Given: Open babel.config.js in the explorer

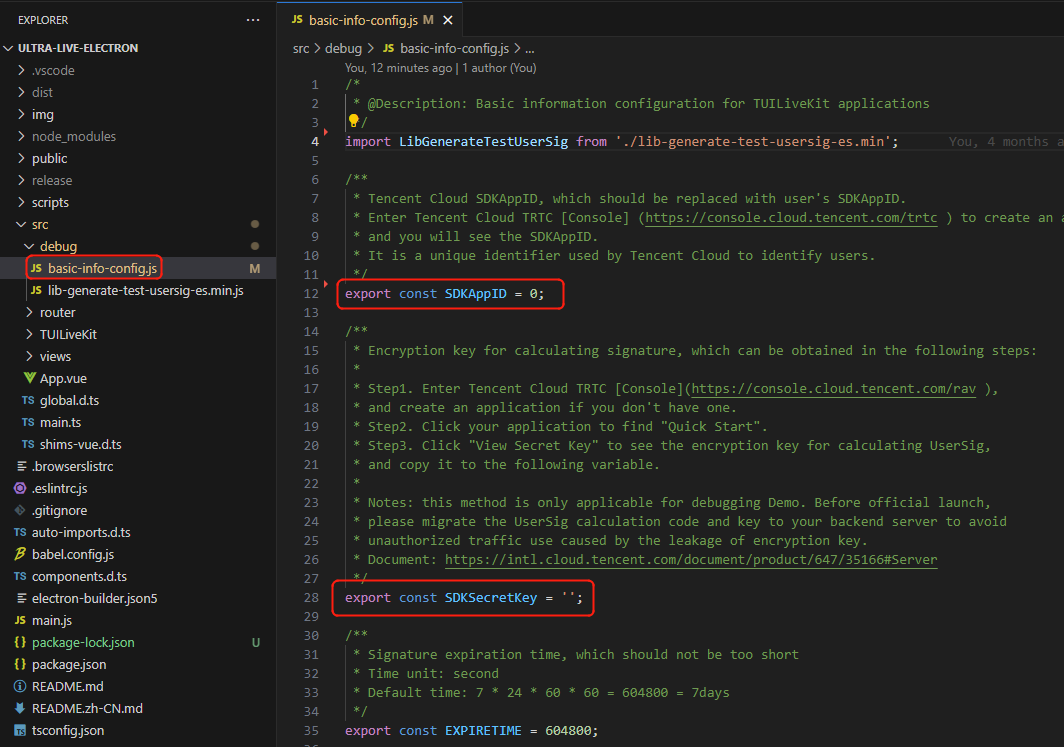Looking at the screenshot, I should 72,554.
